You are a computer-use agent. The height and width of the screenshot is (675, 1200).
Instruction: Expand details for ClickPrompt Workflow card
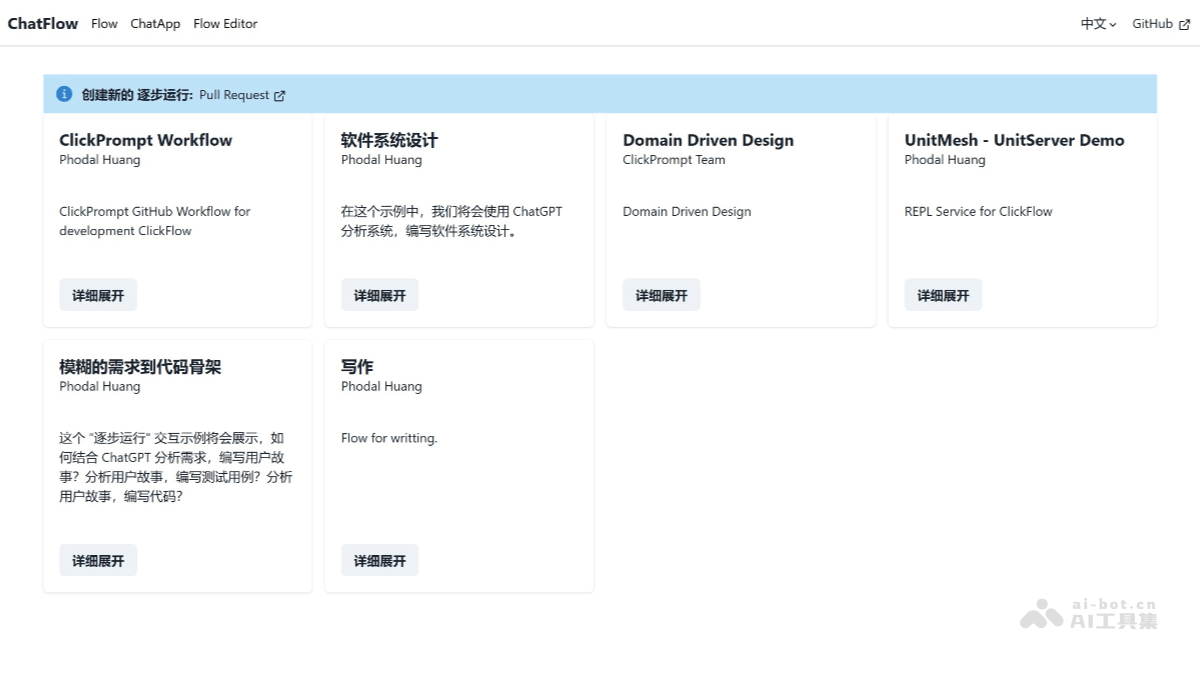click(x=98, y=295)
